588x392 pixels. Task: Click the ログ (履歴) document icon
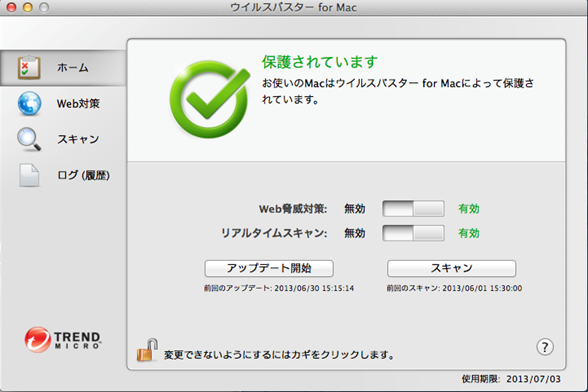pos(29,175)
